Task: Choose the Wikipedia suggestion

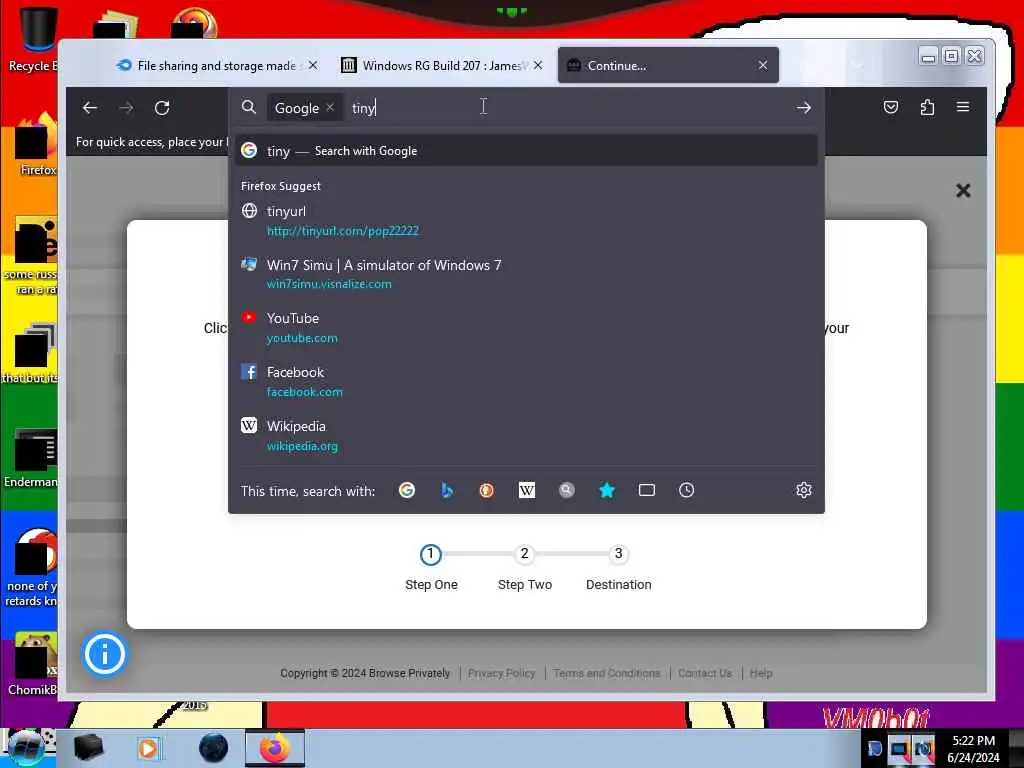Action: point(526,435)
